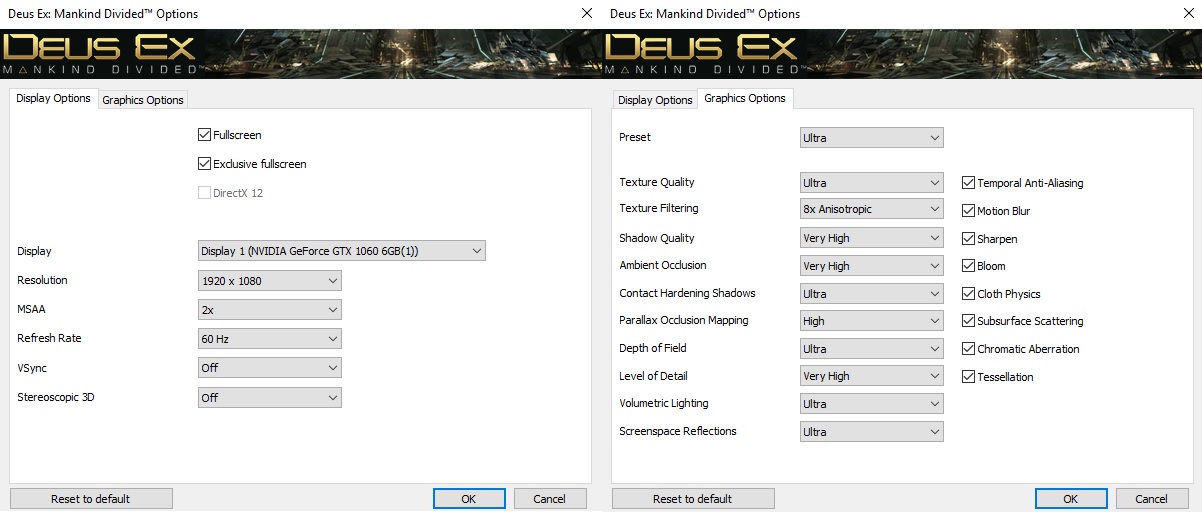
Task: Select Graphics Options tab in right window
Action: click(x=745, y=98)
